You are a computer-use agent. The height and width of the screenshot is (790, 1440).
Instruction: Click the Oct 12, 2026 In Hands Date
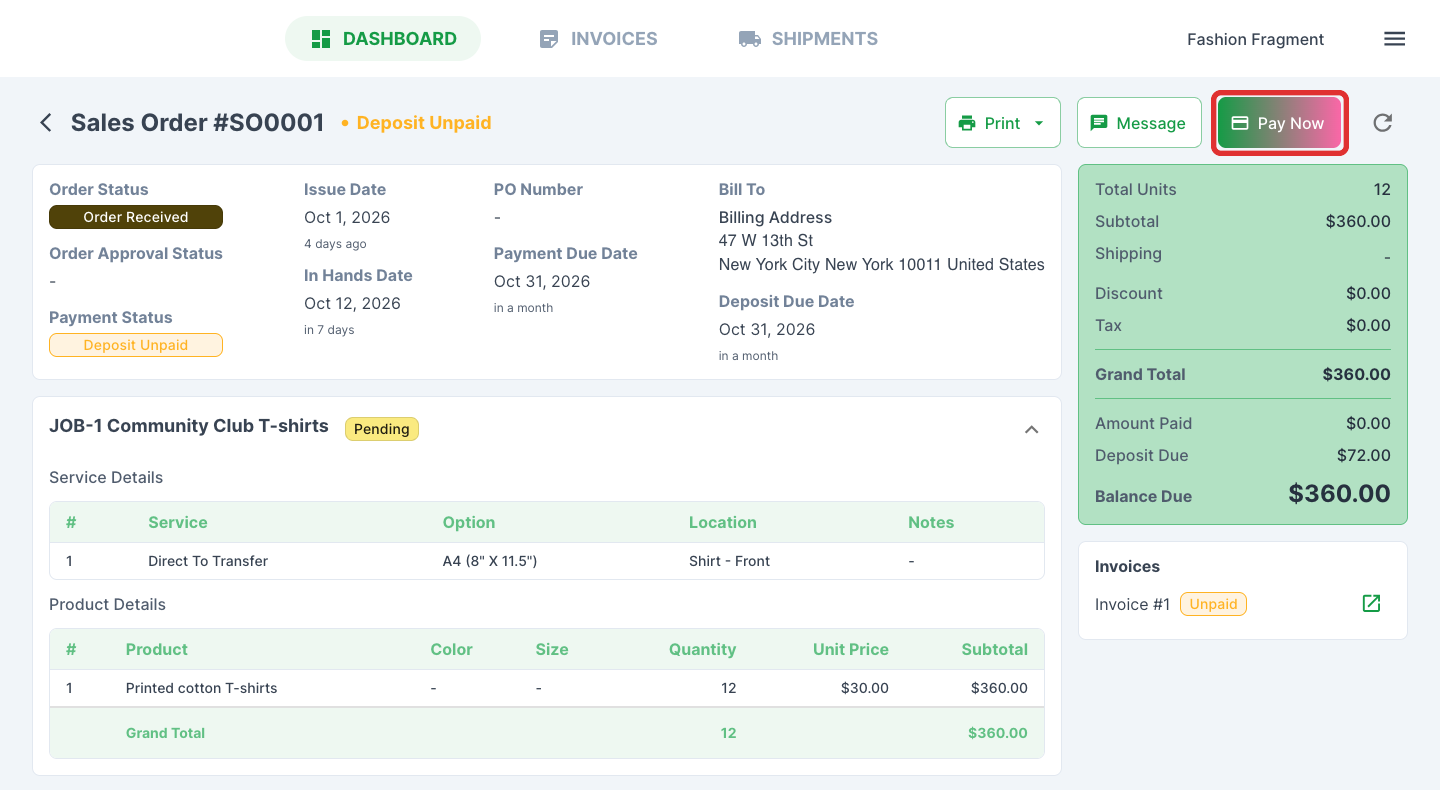coord(352,303)
